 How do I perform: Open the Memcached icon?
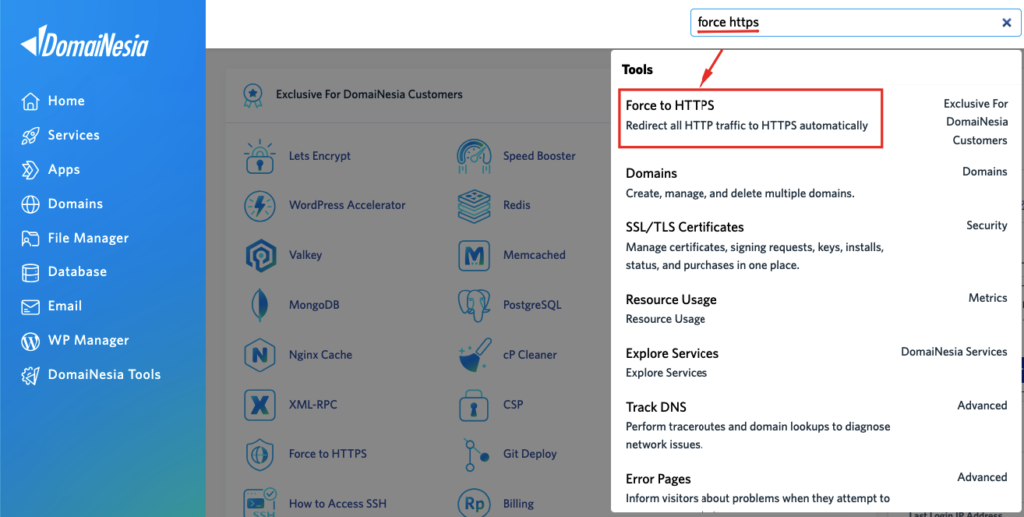click(x=474, y=255)
